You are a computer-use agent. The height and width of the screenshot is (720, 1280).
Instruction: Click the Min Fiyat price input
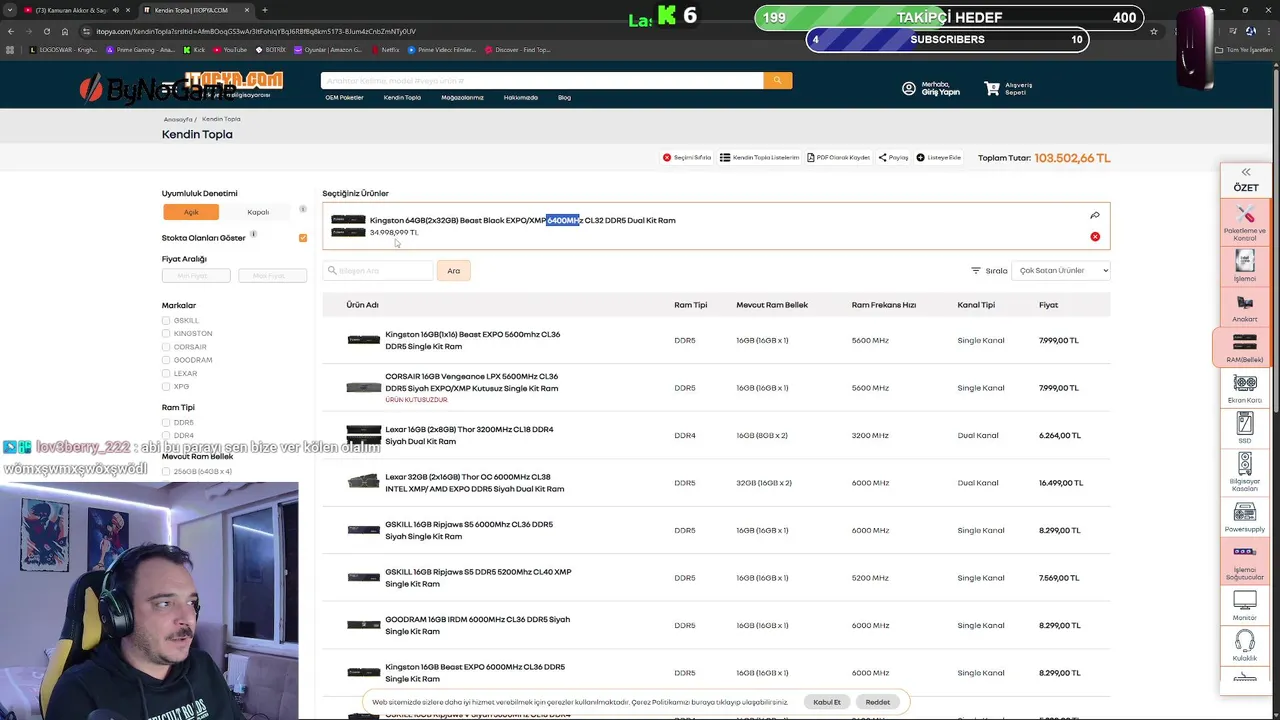[x=196, y=275]
